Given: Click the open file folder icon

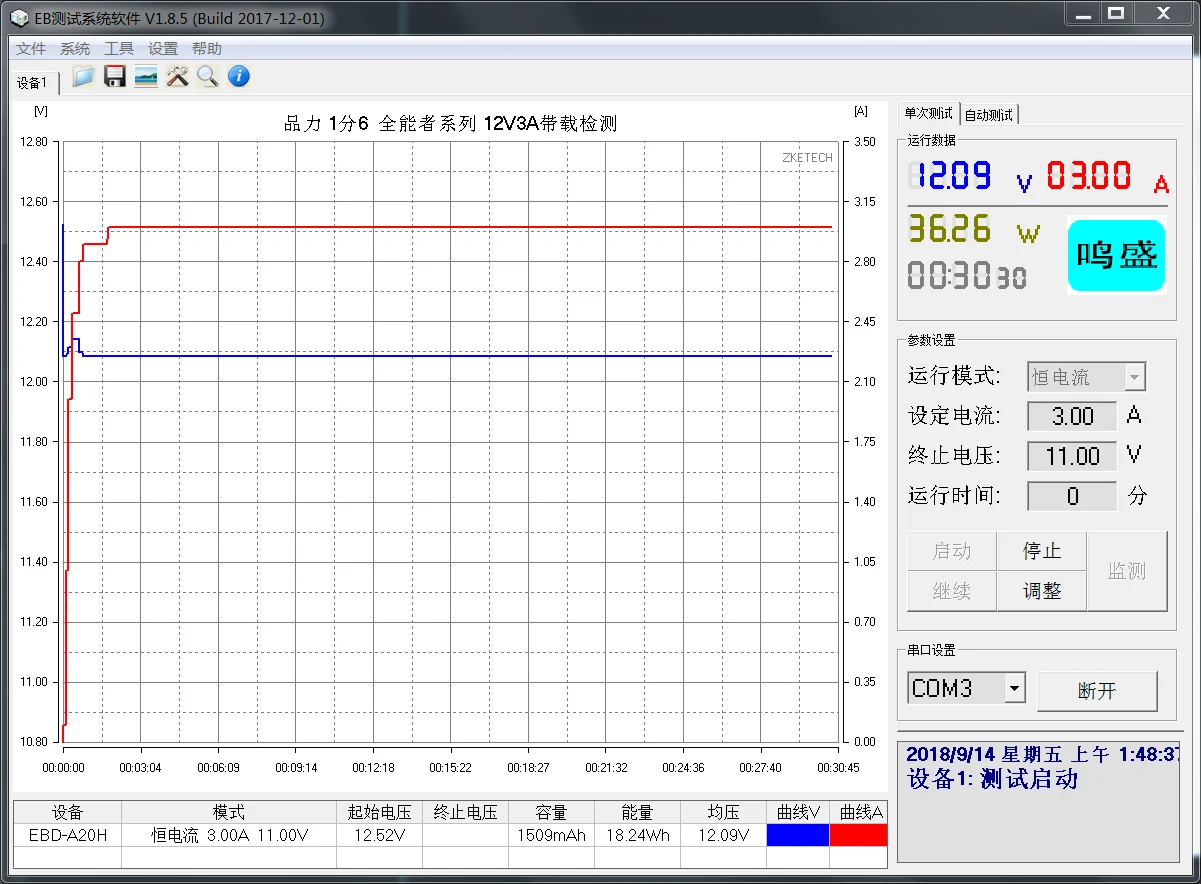Looking at the screenshot, I should pos(84,77).
